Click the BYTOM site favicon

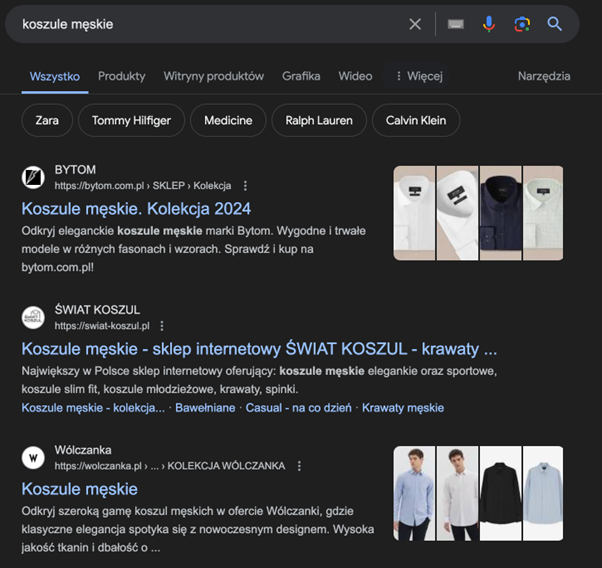pos(33,177)
